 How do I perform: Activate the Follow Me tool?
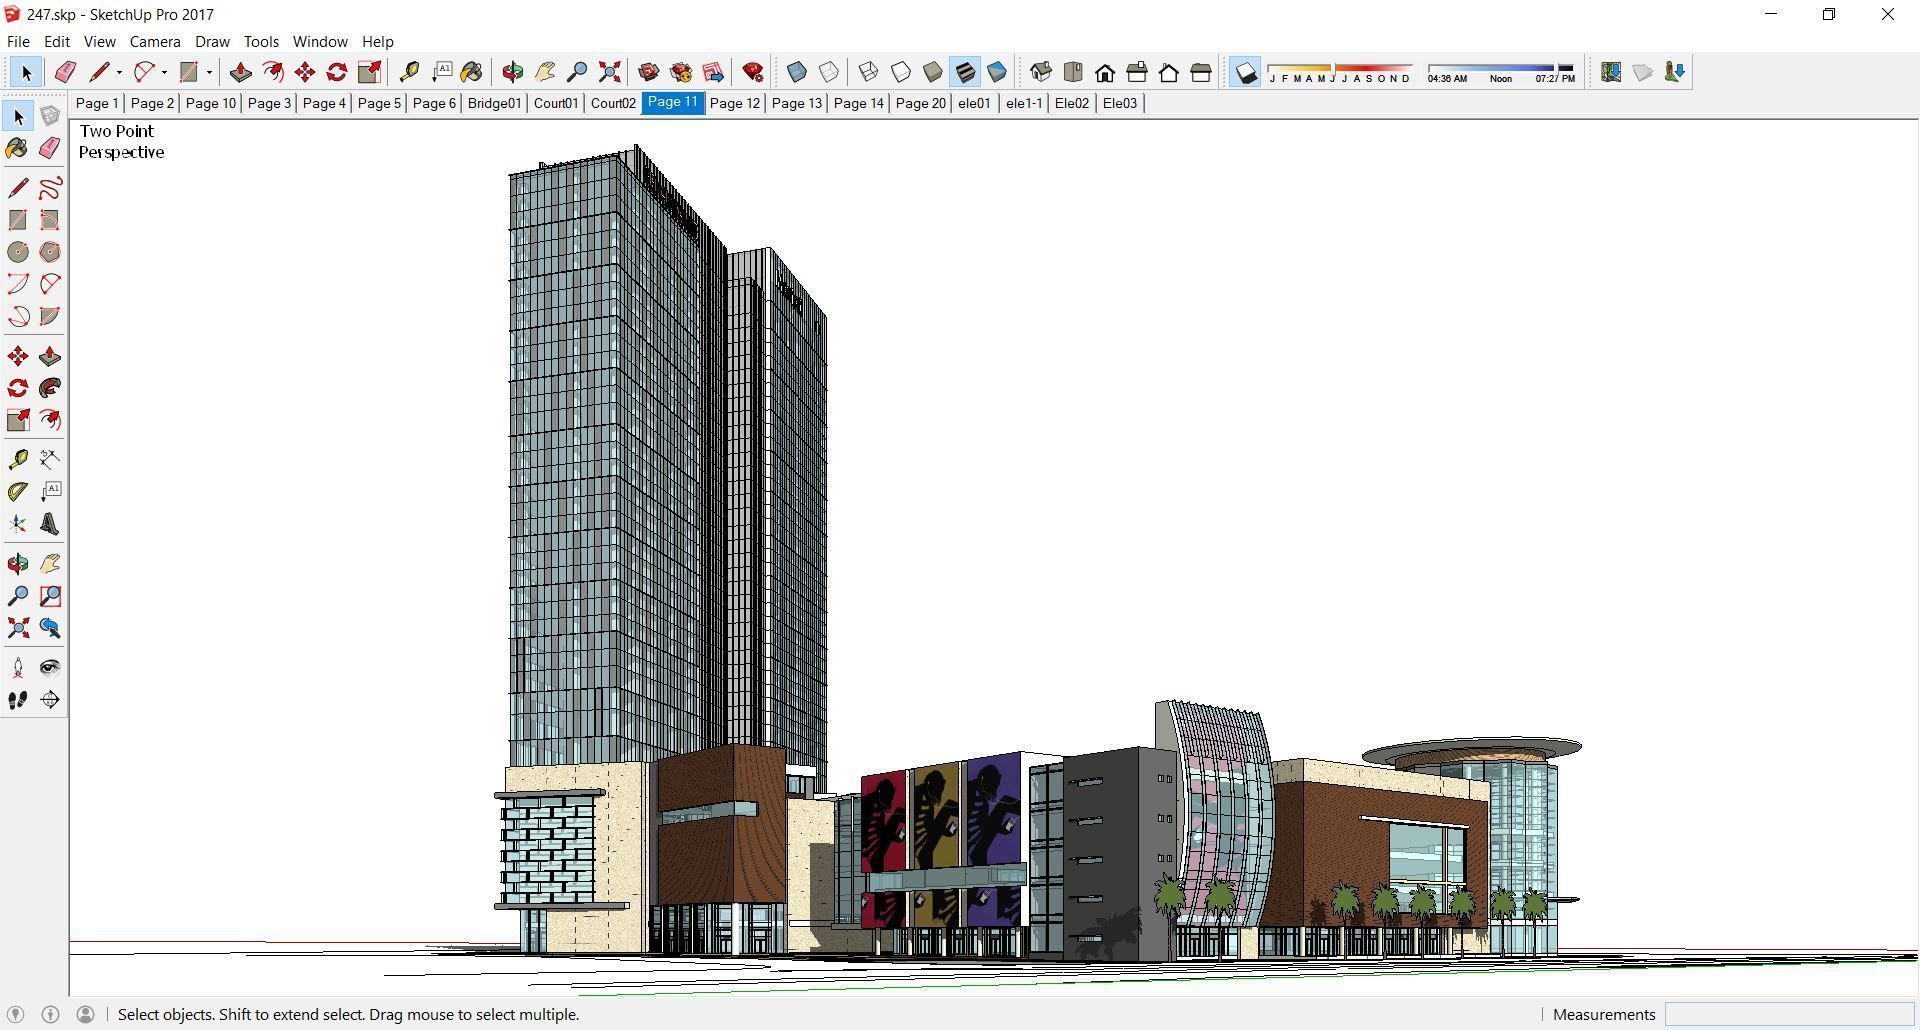(50, 388)
